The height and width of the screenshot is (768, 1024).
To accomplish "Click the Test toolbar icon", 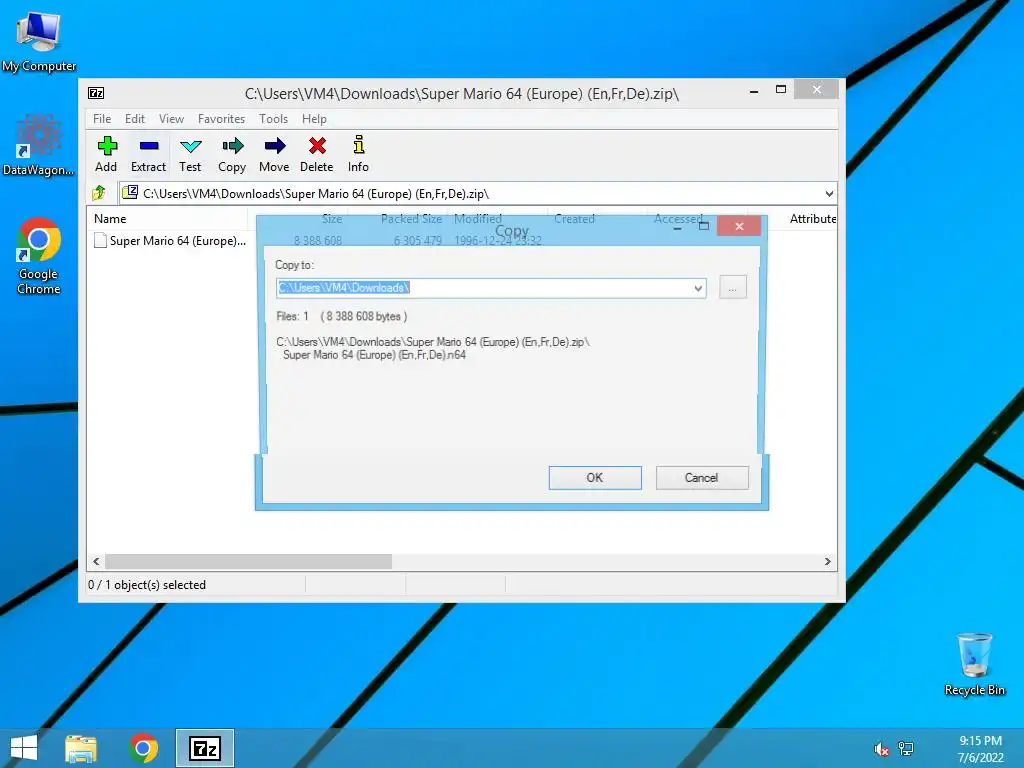I will click(x=190, y=154).
